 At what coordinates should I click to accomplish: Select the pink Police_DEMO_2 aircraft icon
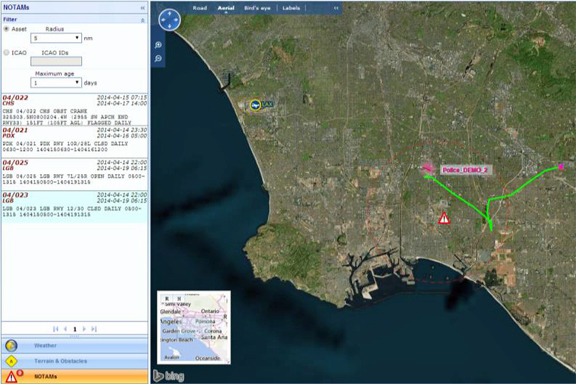pos(428,169)
